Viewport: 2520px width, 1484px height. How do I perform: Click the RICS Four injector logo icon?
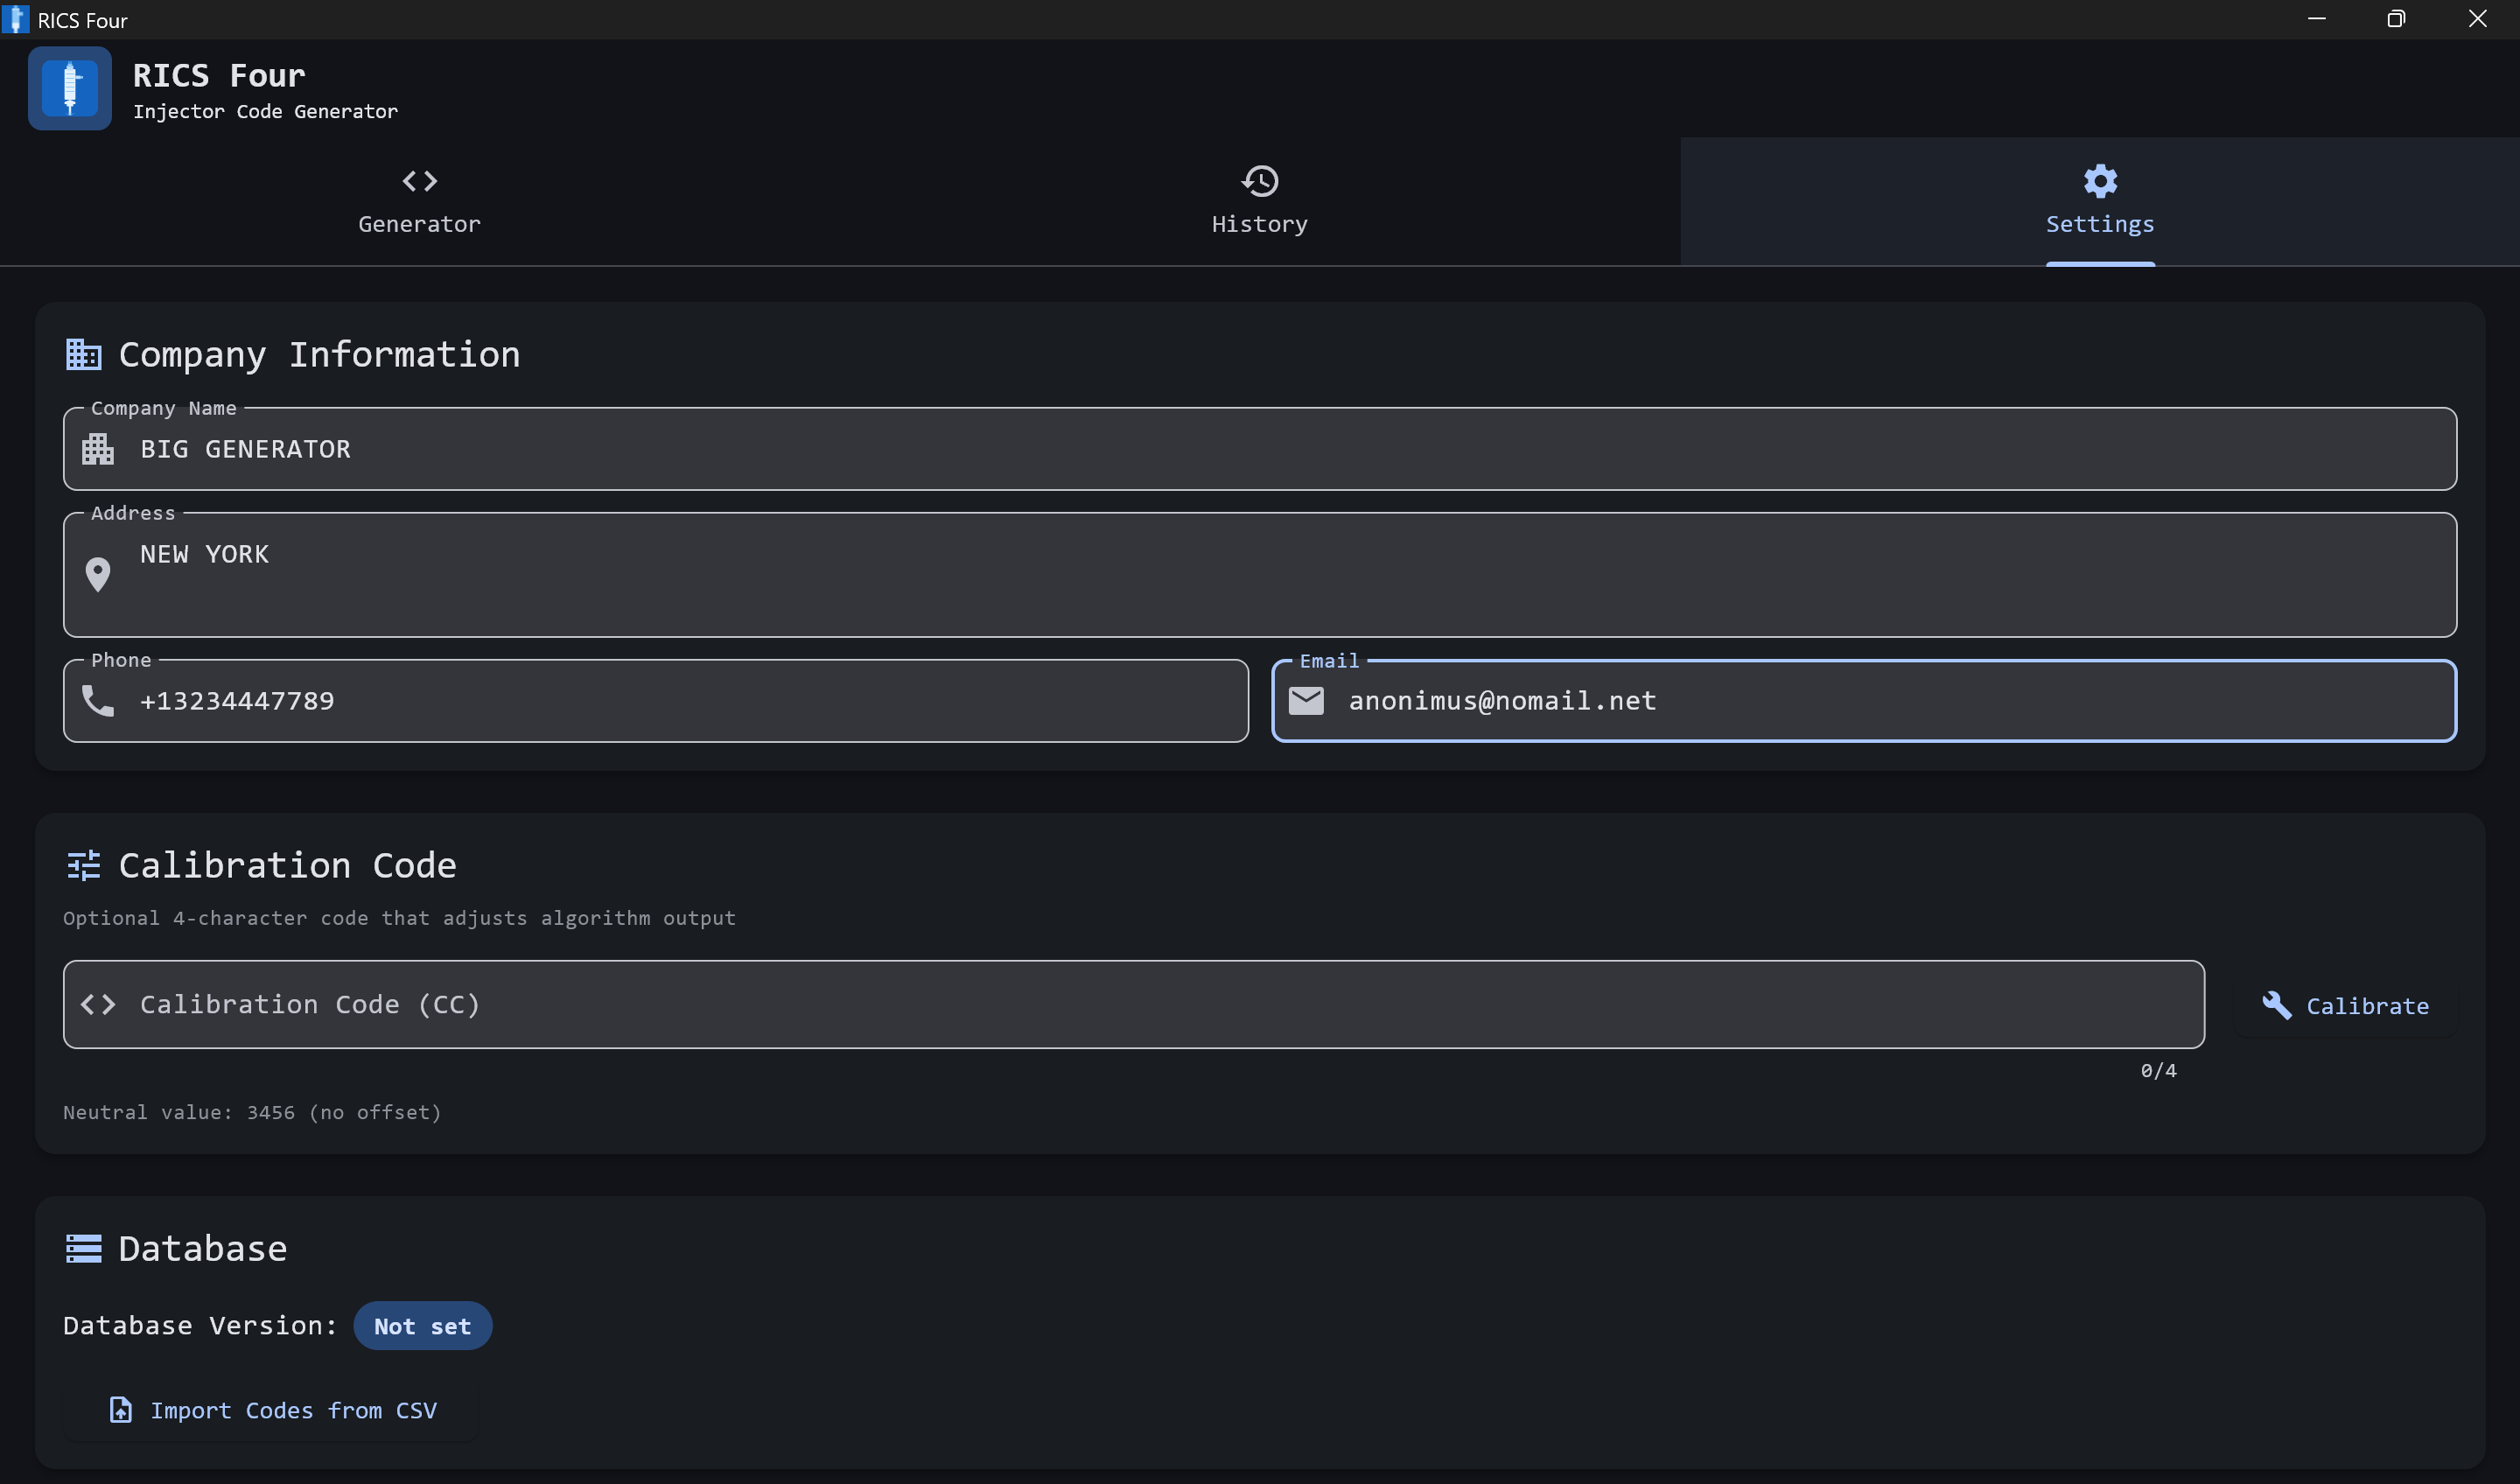(69, 88)
